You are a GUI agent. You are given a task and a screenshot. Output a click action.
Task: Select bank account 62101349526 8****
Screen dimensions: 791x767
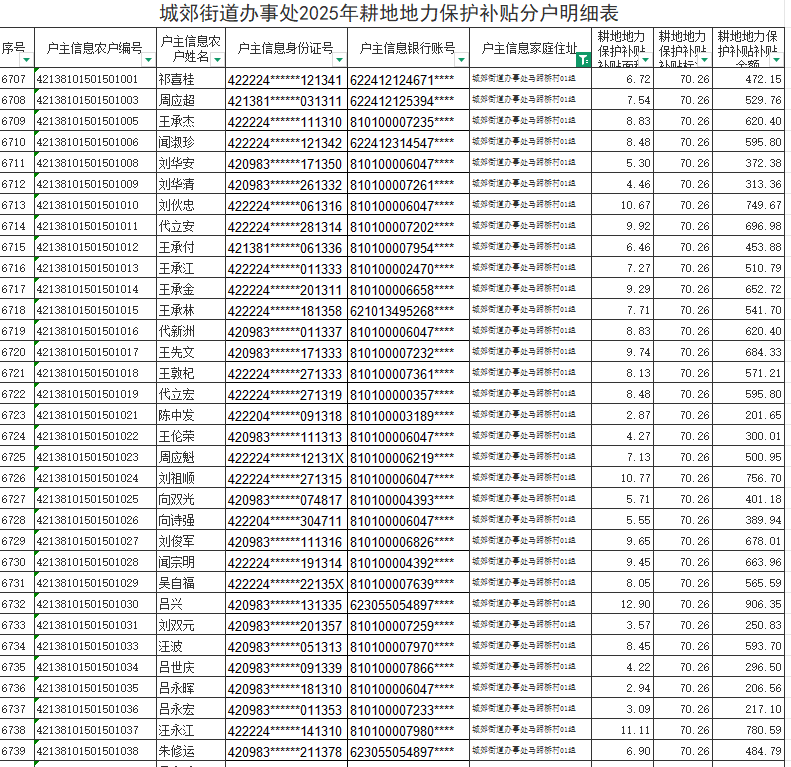click(x=408, y=311)
